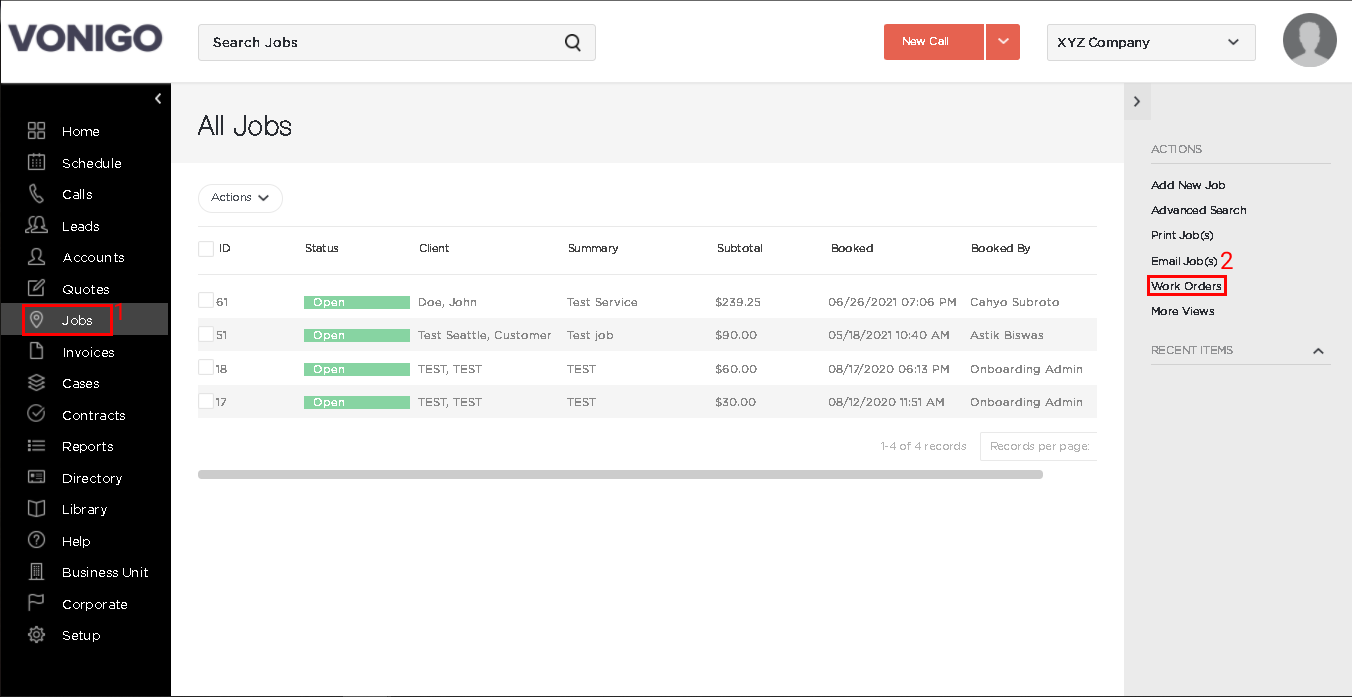Click the magnifier icon in Search Jobs
Image resolution: width=1352 pixels, height=697 pixels.
[x=572, y=42]
